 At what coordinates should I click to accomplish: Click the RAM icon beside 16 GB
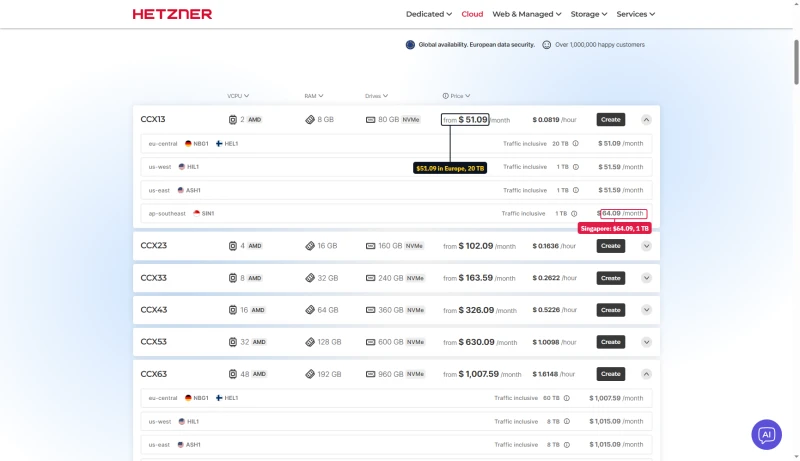pyautogui.click(x=310, y=246)
